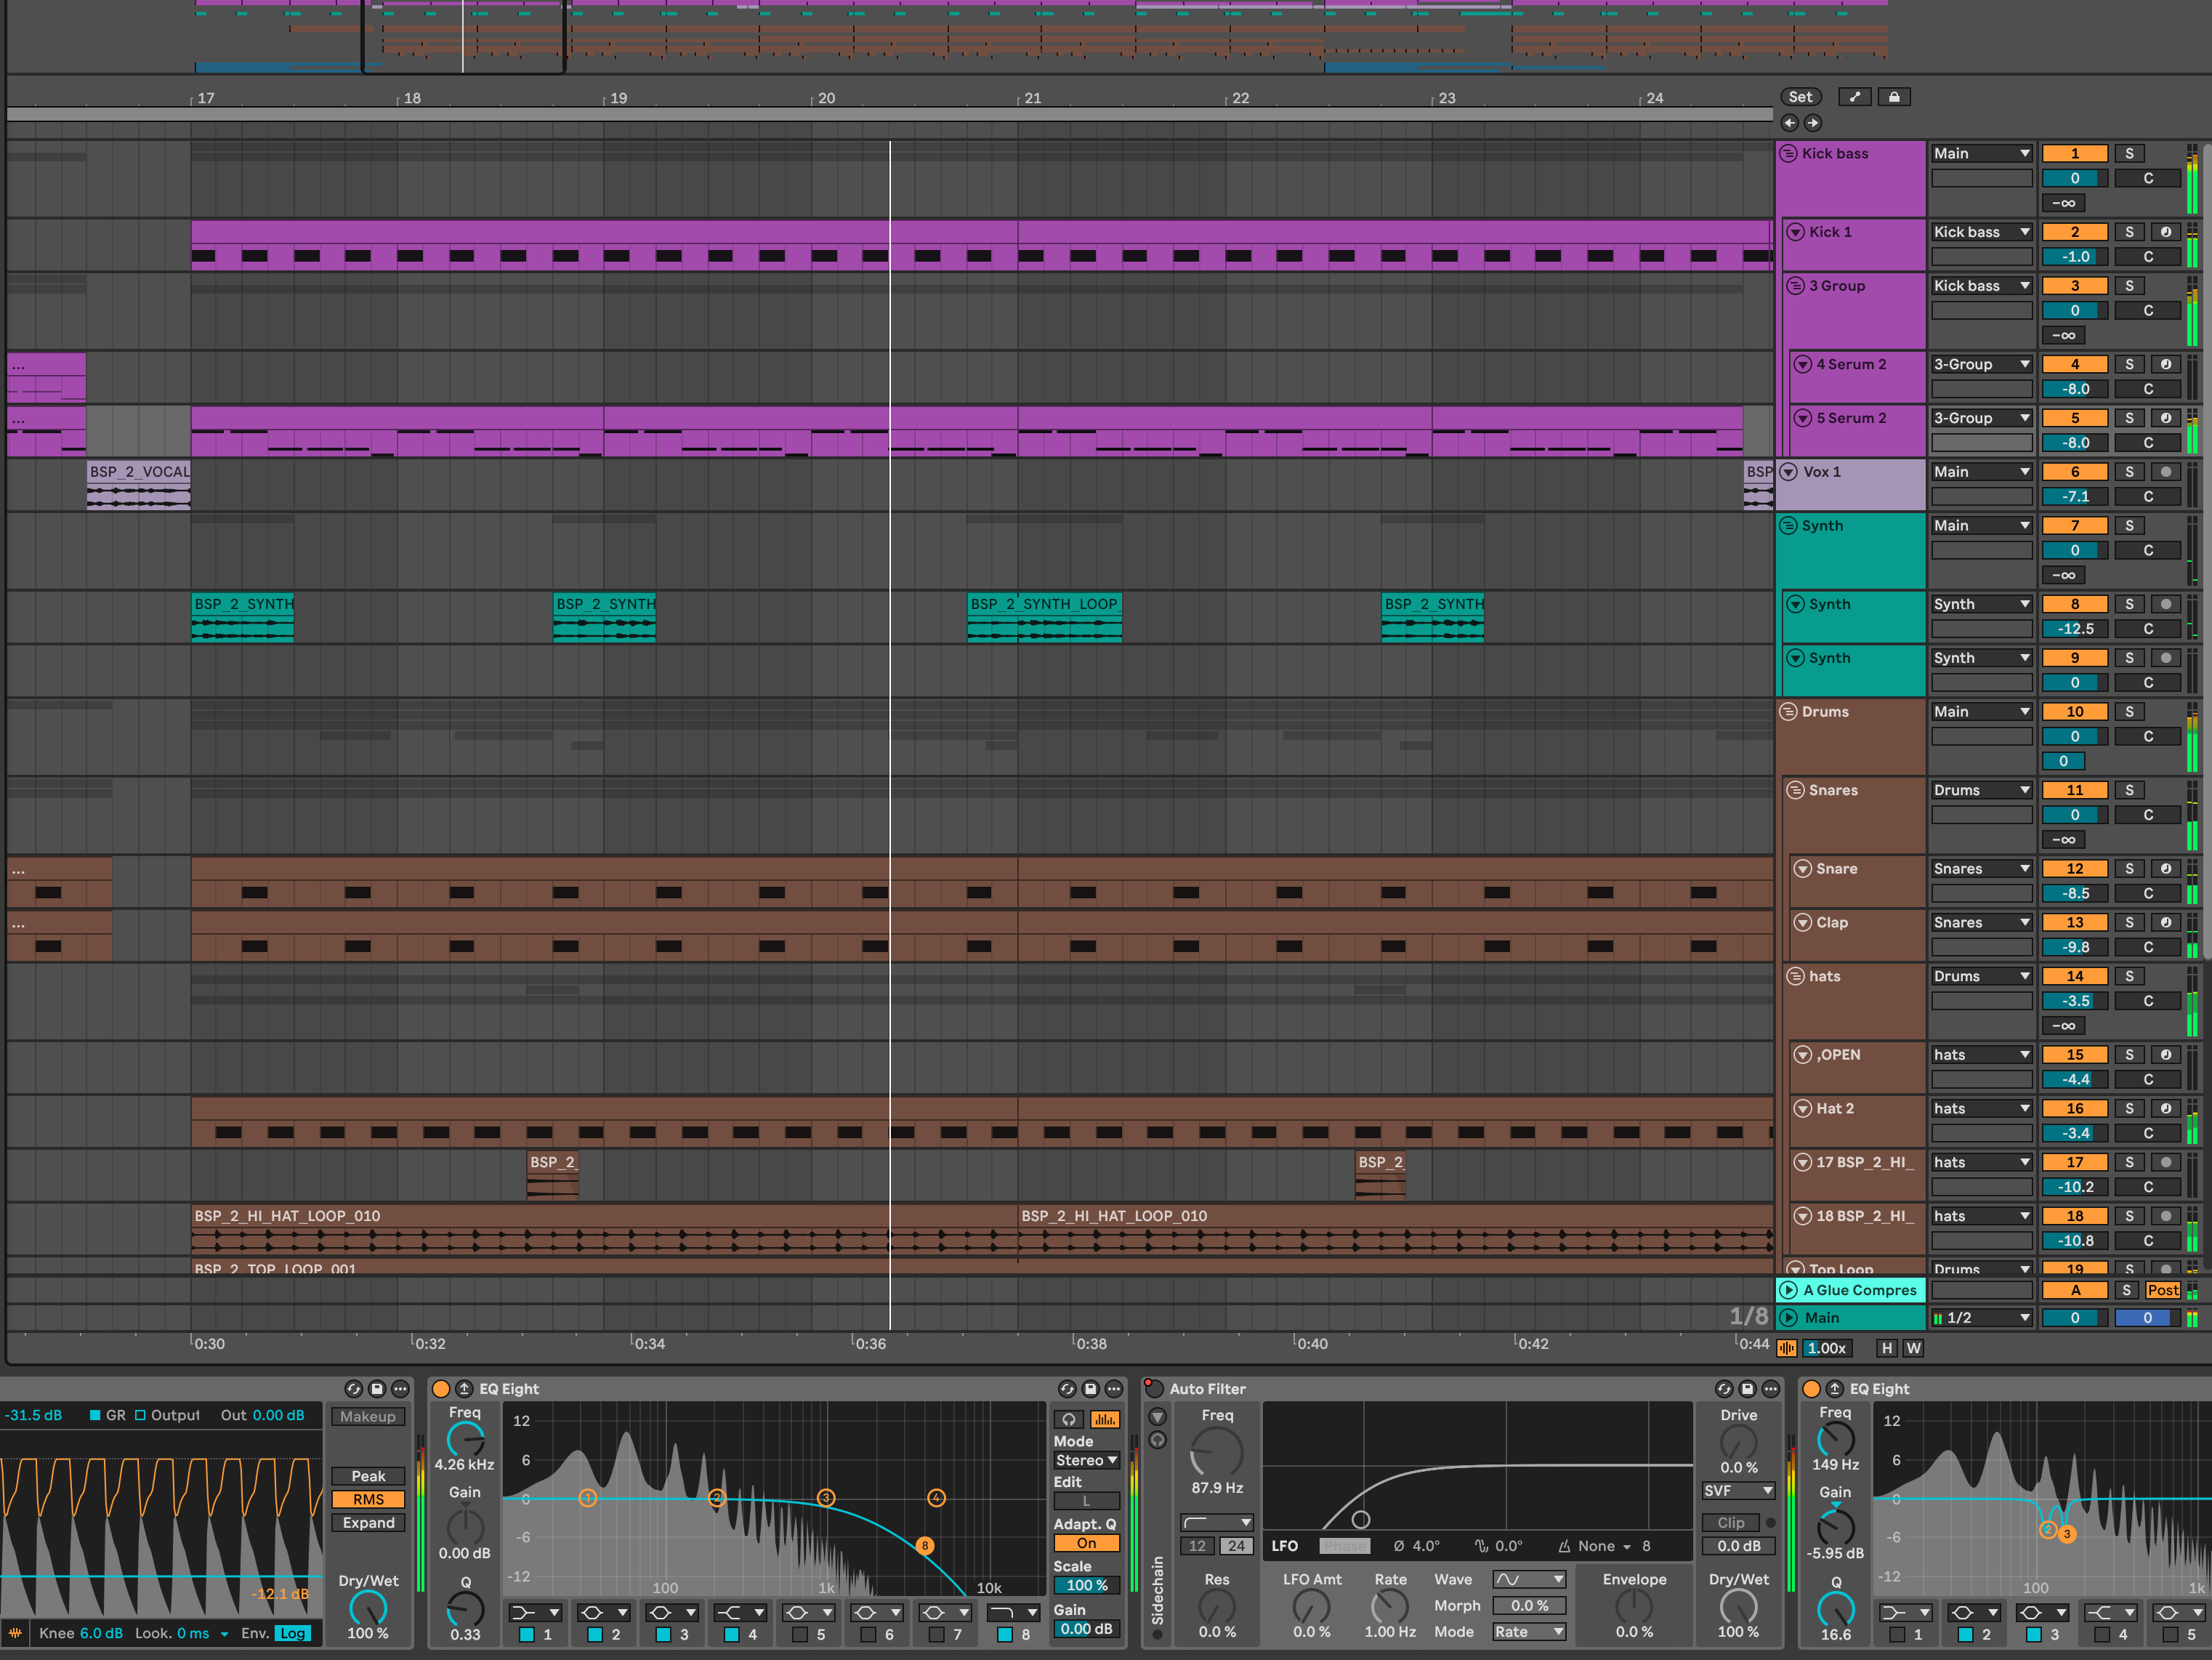Save compressor preset disk icon
Image resolution: width=2212 pixels, height=1660 pixels.
pyautogui.click(x=377, y=1389)
